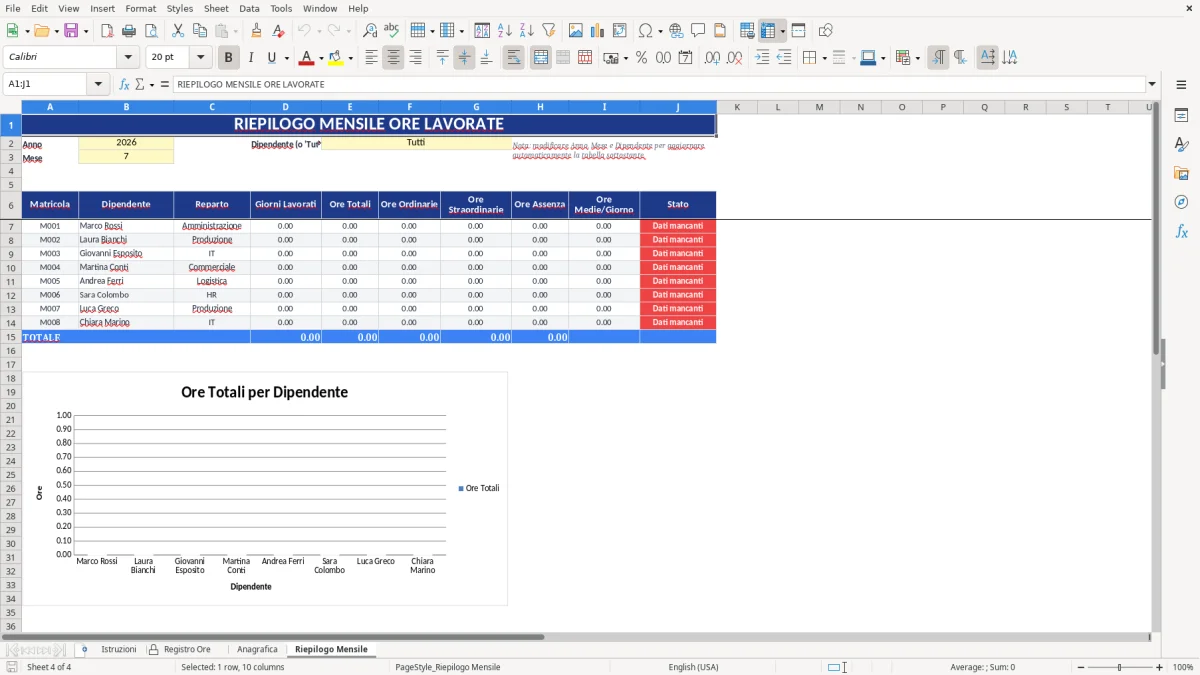
Task: Open the Font Size dropdown
Action: pos(200,58)
